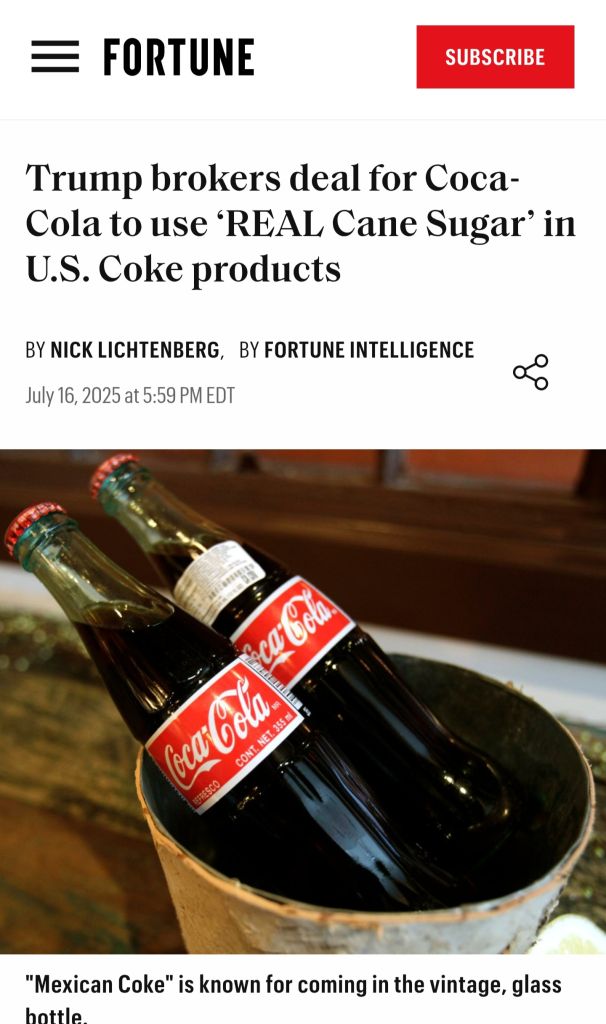The image size is (606, 1024).
Task: Click 'REAL Cane Sugar' in the headline
Action: (375, 224)
